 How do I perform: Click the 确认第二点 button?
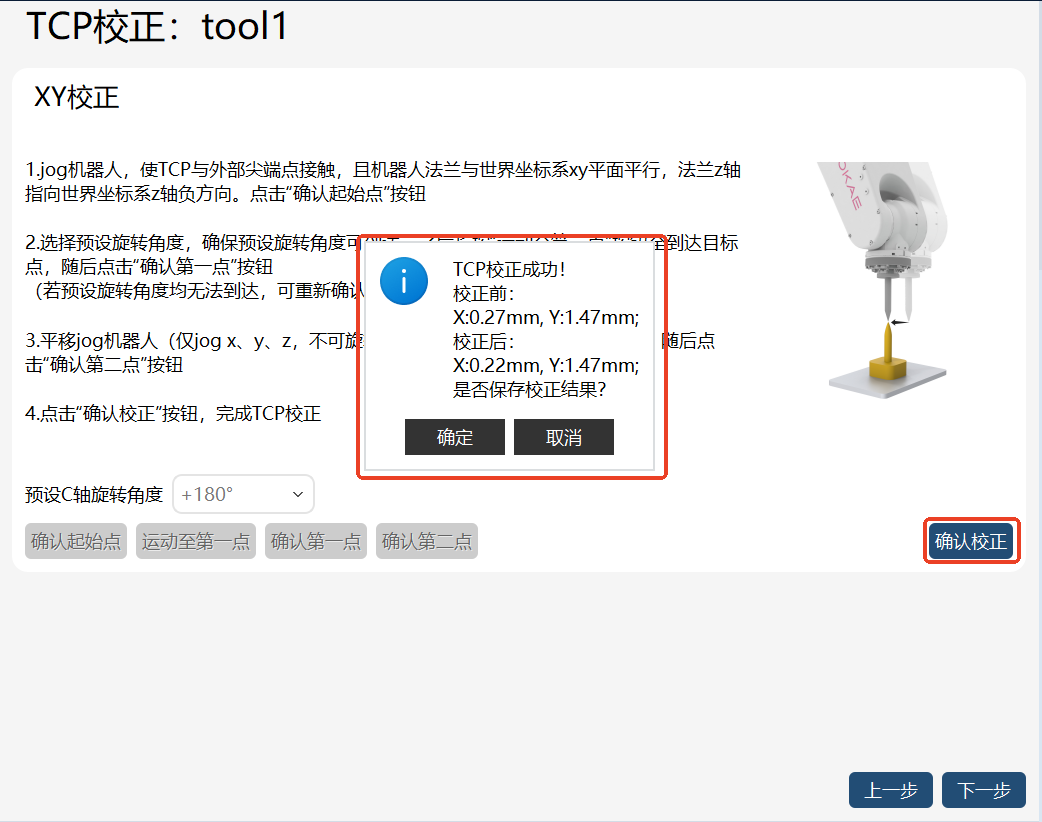click(x=427, y=541)
